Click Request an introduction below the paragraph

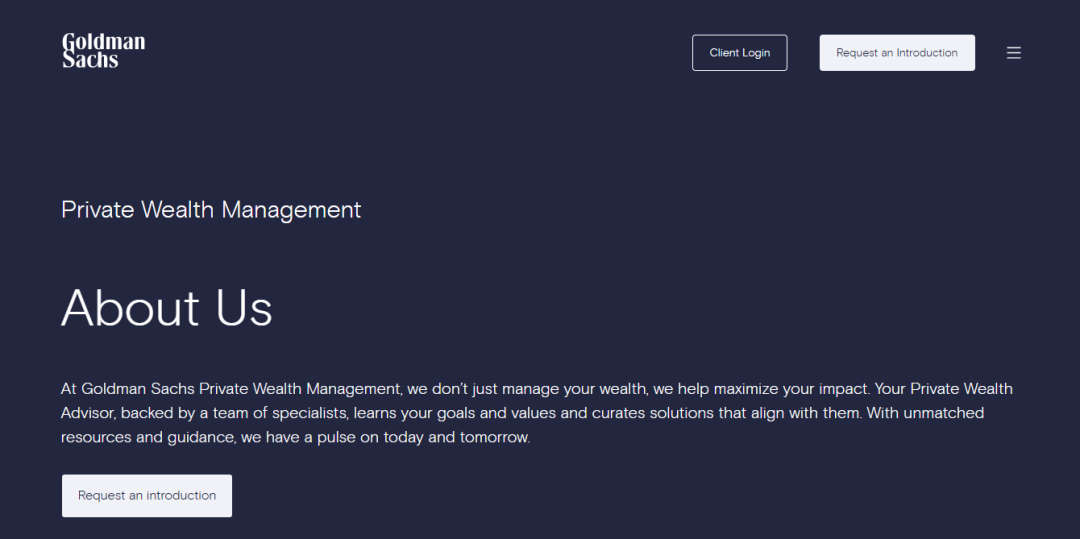point(147,496)
